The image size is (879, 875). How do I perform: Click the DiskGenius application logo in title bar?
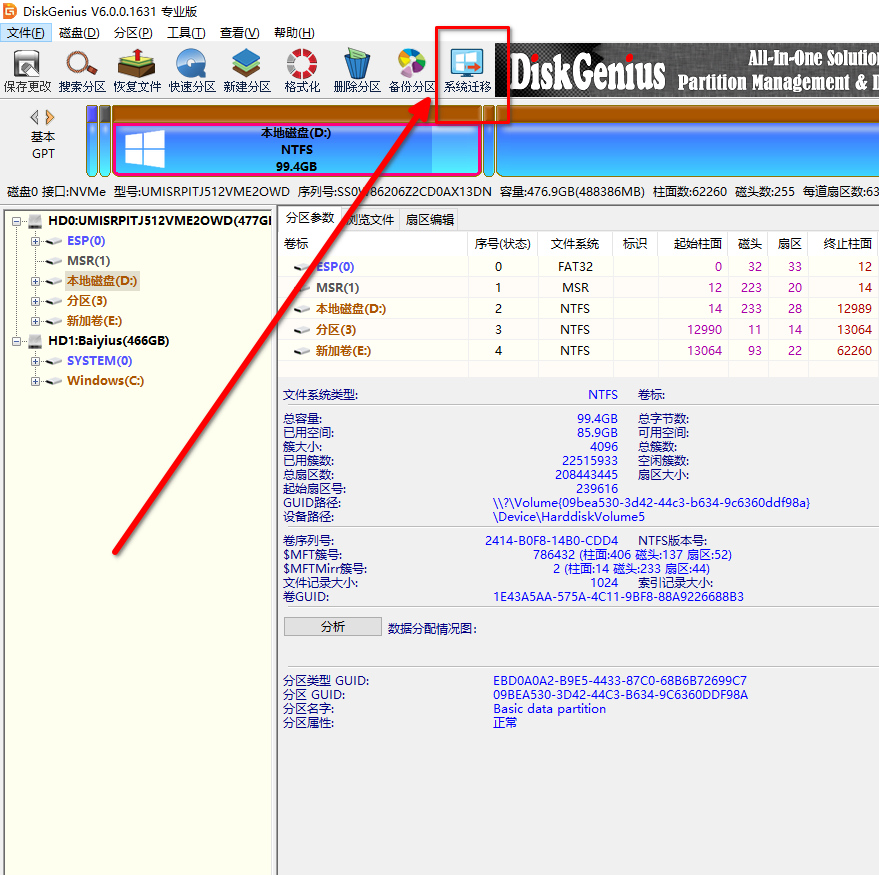[x=10, y=11]
